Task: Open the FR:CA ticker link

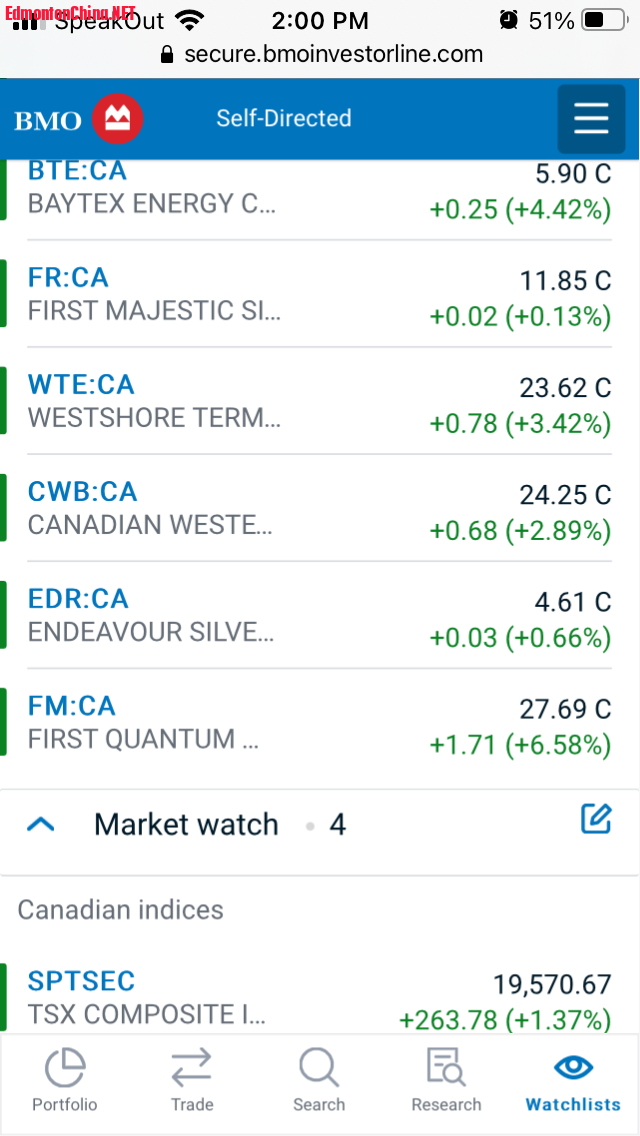Action: (68, 278)
